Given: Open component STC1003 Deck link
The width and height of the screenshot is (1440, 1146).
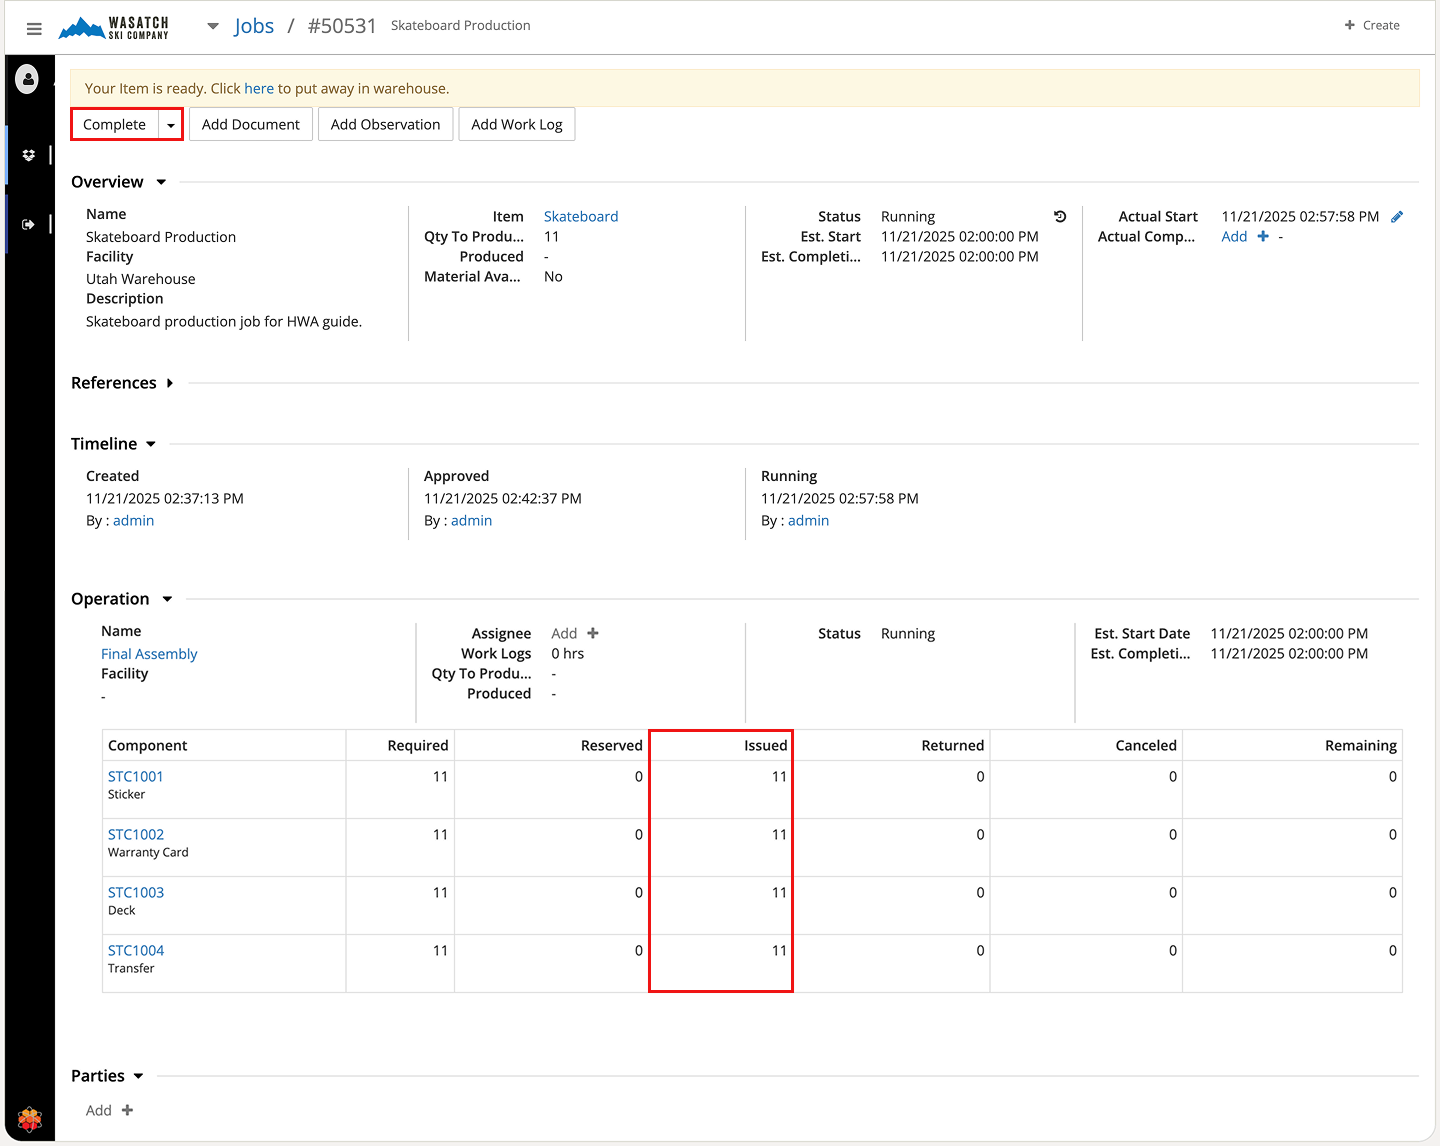Looking at the screenshot, I should [136, 893].
